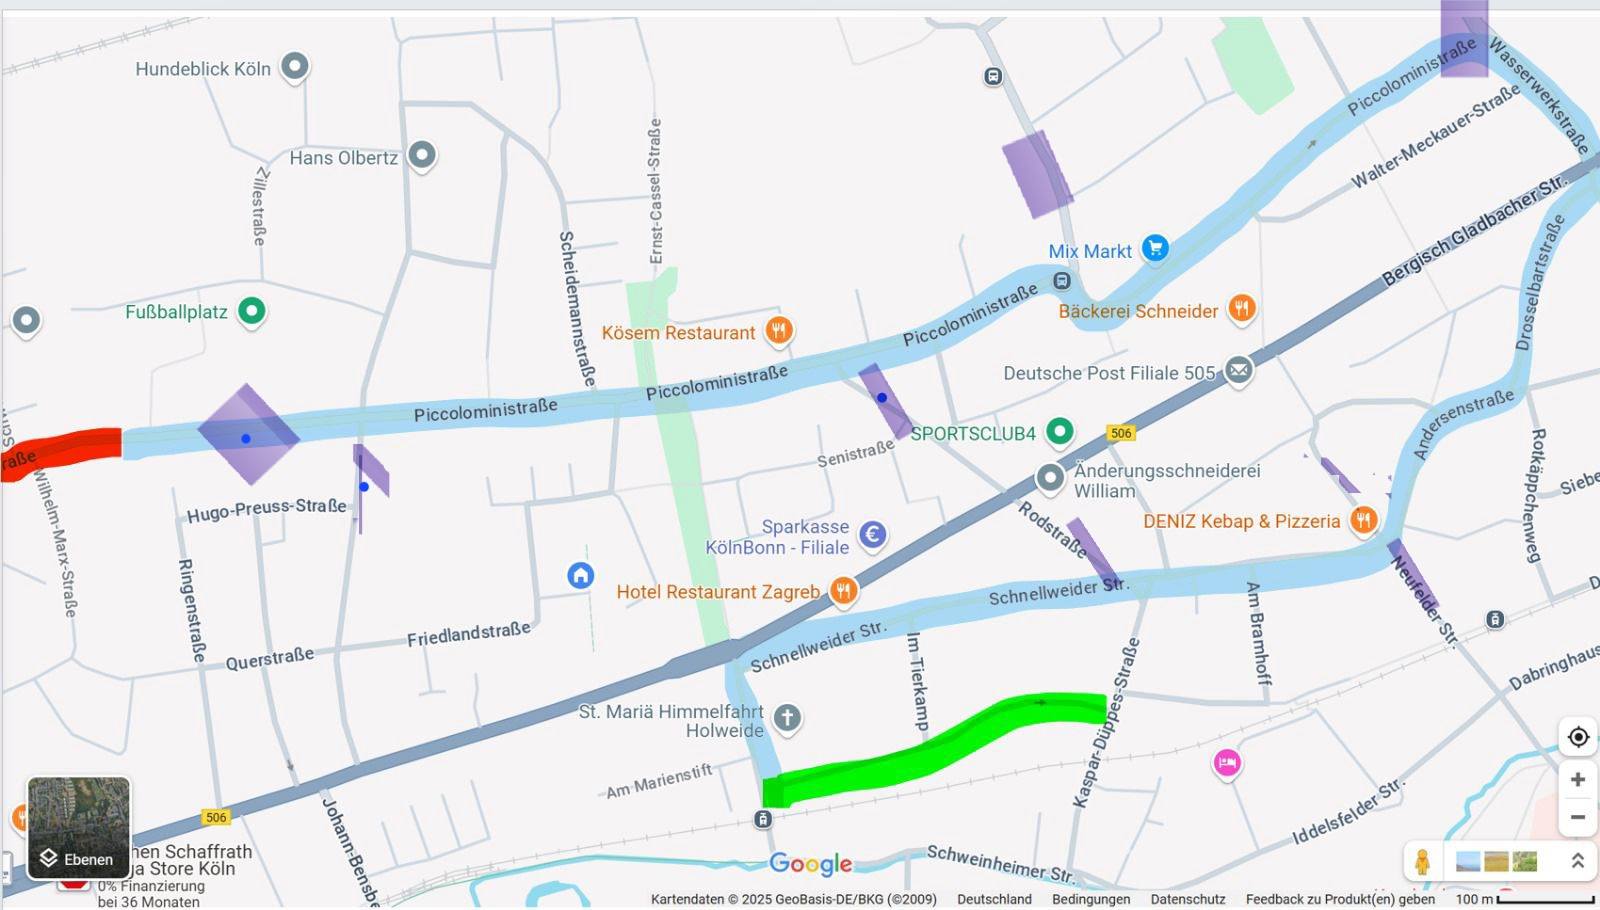1600x910 pixels.
Task: Zoom out with the minus button
Action: point(1578,817)
